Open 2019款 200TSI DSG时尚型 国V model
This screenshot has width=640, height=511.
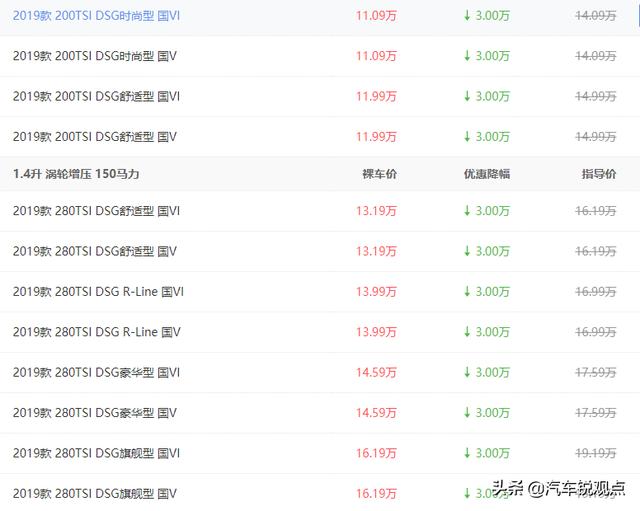point(94,56)
